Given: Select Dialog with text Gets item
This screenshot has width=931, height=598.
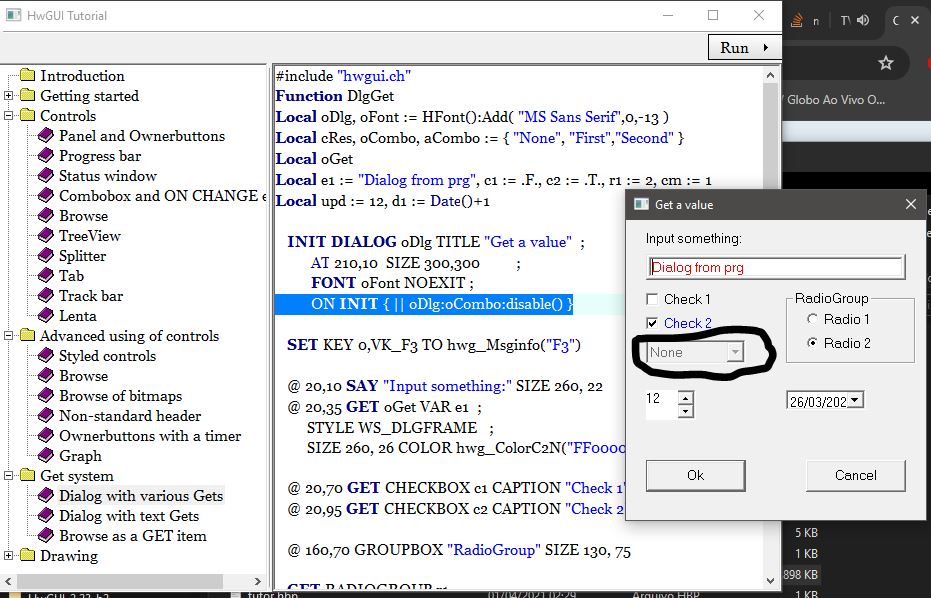Looking at the screenshot, I should click(x=128, y=516).
